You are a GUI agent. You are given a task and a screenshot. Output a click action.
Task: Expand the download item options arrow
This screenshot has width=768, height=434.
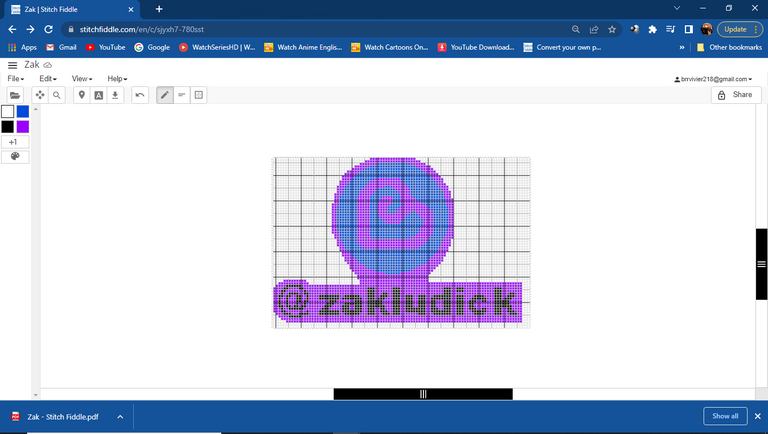coord(120,417)
